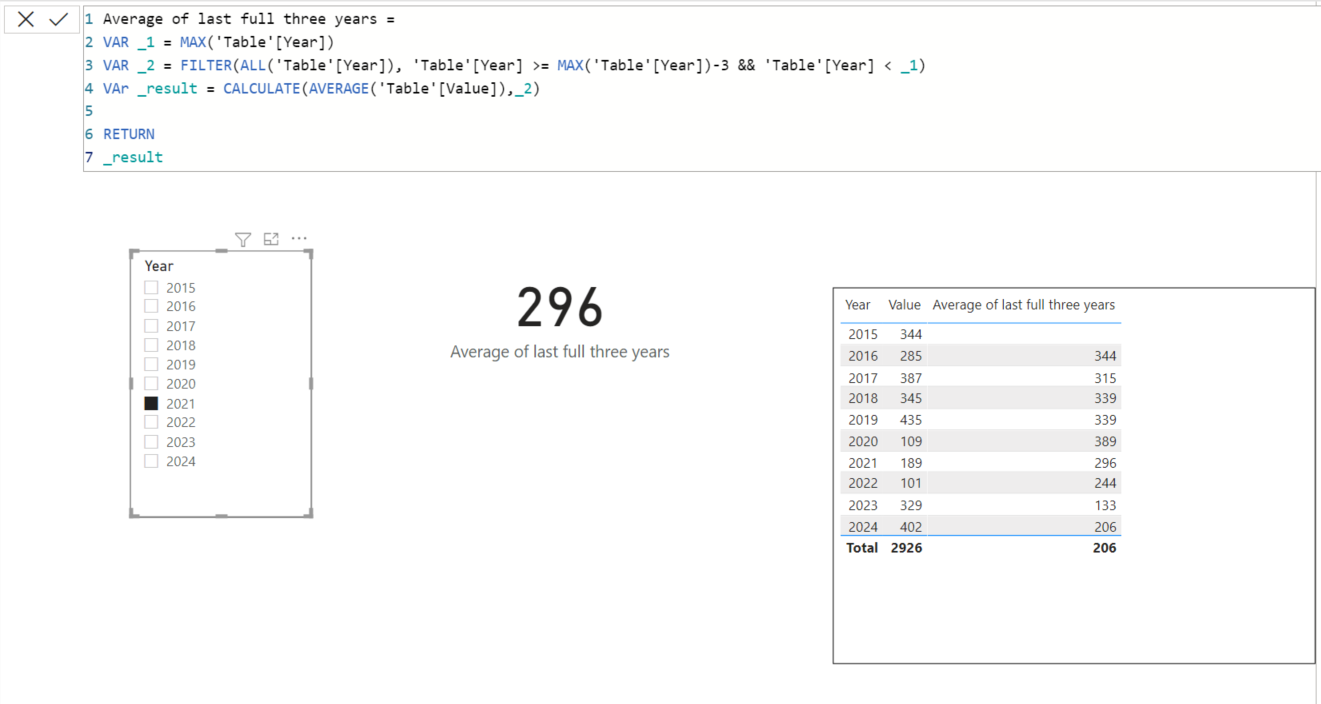Viewport: 1321px width, 704px height.
Task: Sort by Average of last full three years header
Action: pos(1023,305)
